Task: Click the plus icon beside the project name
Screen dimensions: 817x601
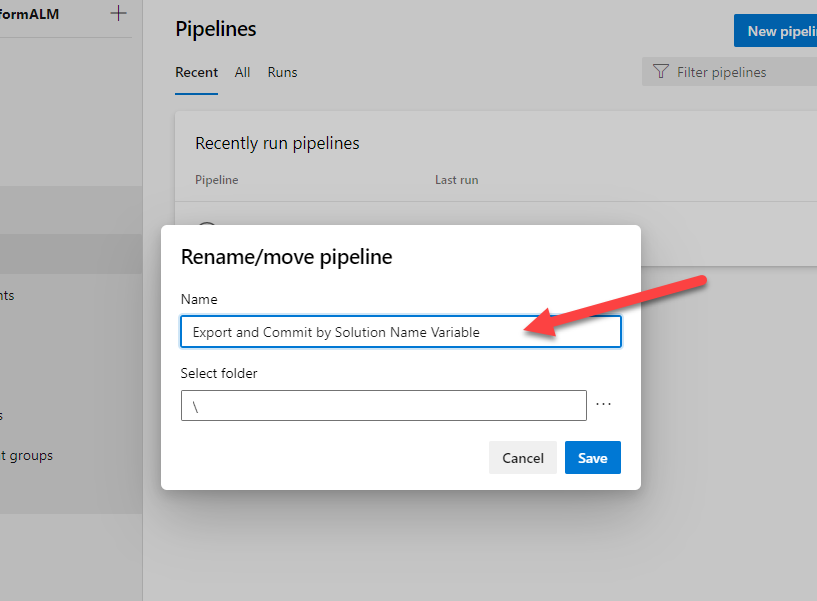Action: pyautogui.click(x=119, y=14)
